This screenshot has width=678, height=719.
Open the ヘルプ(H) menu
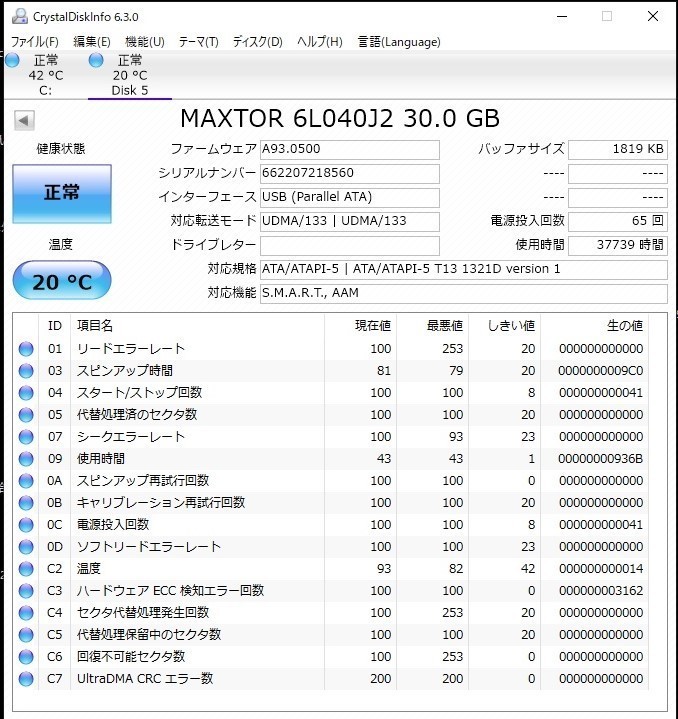(x=320, y=42)
